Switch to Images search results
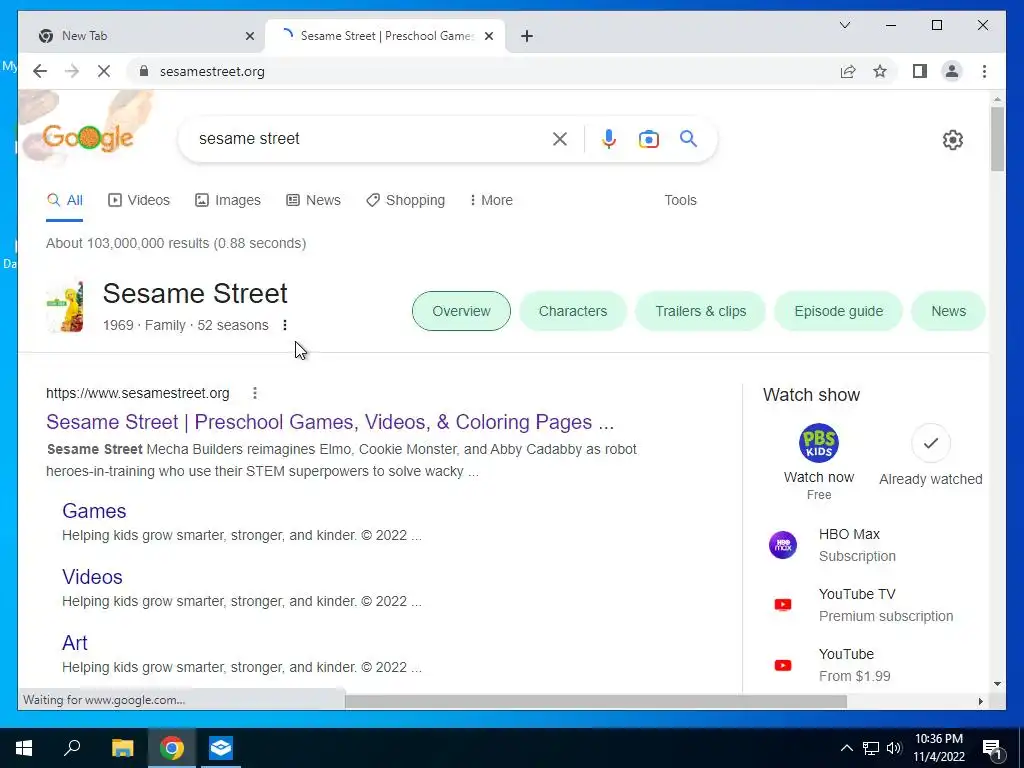Viewport: 1024px width, 768px height. pyautogui.click(x=228, y=200)
